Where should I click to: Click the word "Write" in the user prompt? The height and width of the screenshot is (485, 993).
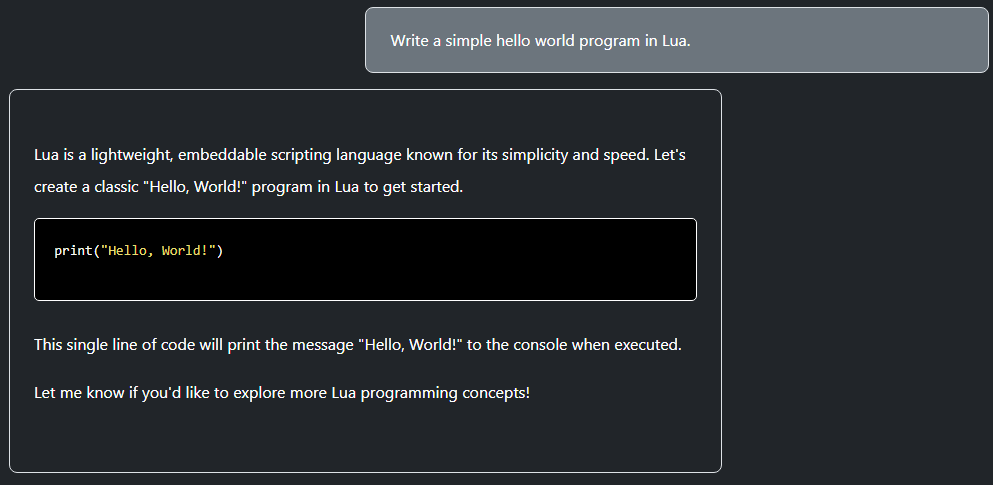pos(409,41)
